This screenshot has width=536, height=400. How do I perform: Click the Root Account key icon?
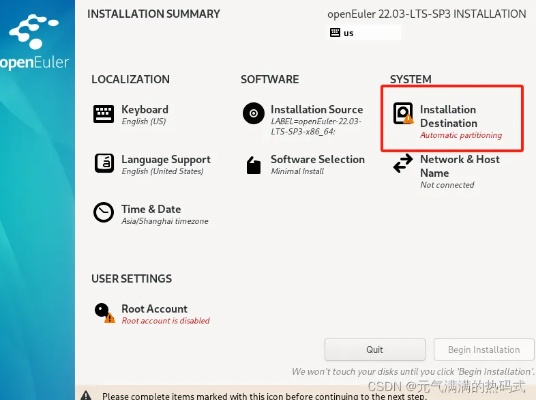tap(105, 313)
